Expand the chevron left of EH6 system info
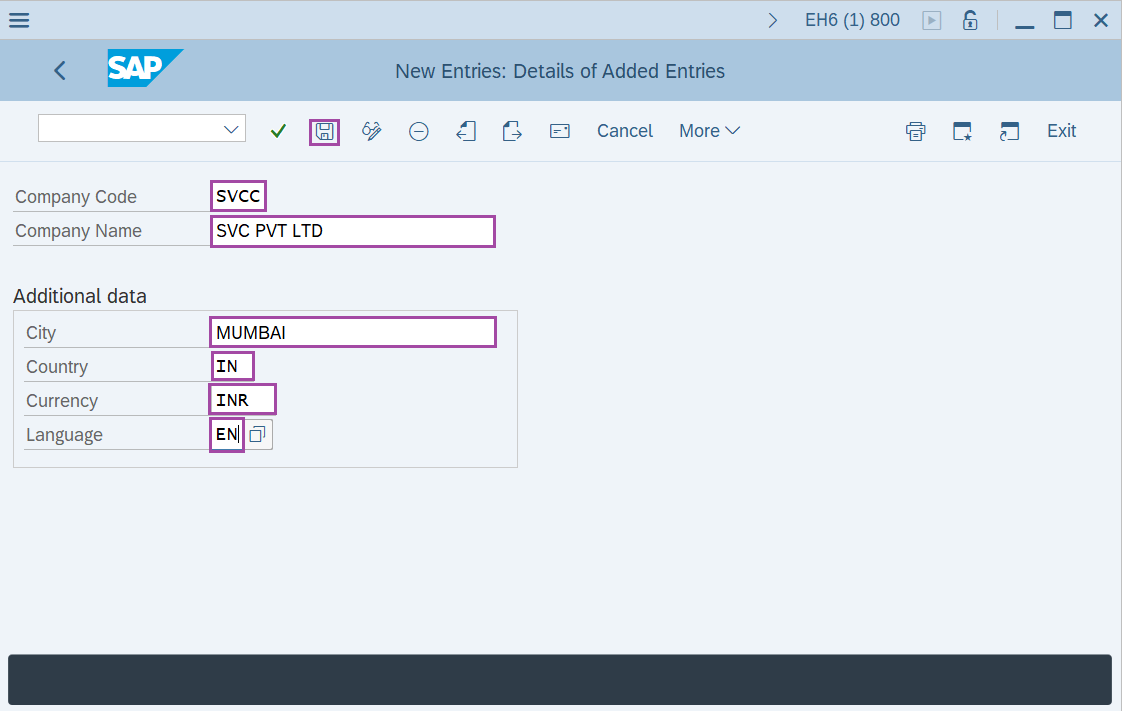This screenshot has height=711, width=1122. click(773, 20)
